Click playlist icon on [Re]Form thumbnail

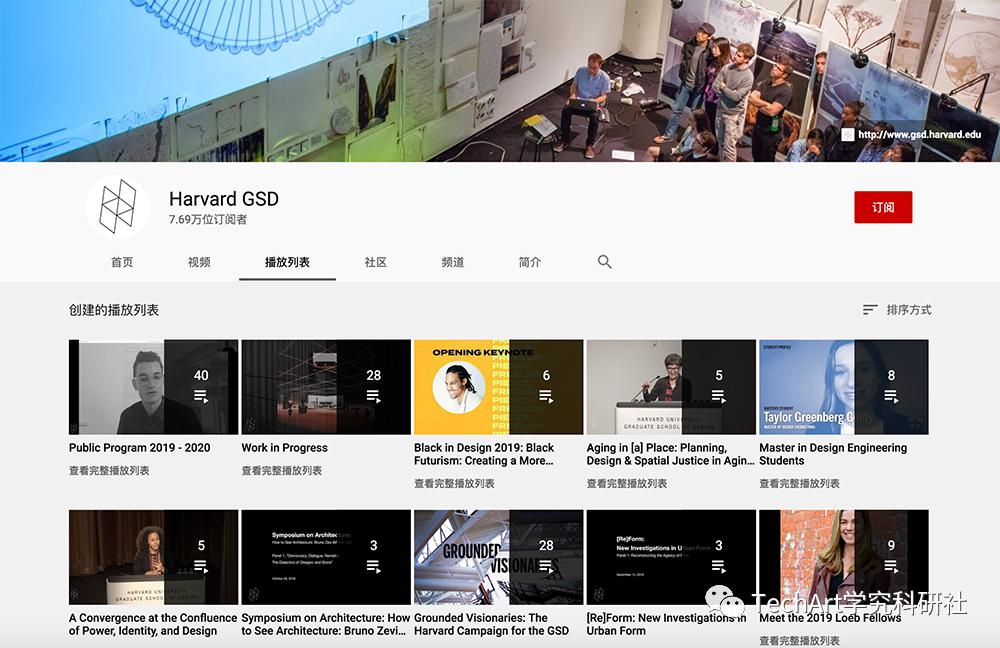click(x=719, y=566)
